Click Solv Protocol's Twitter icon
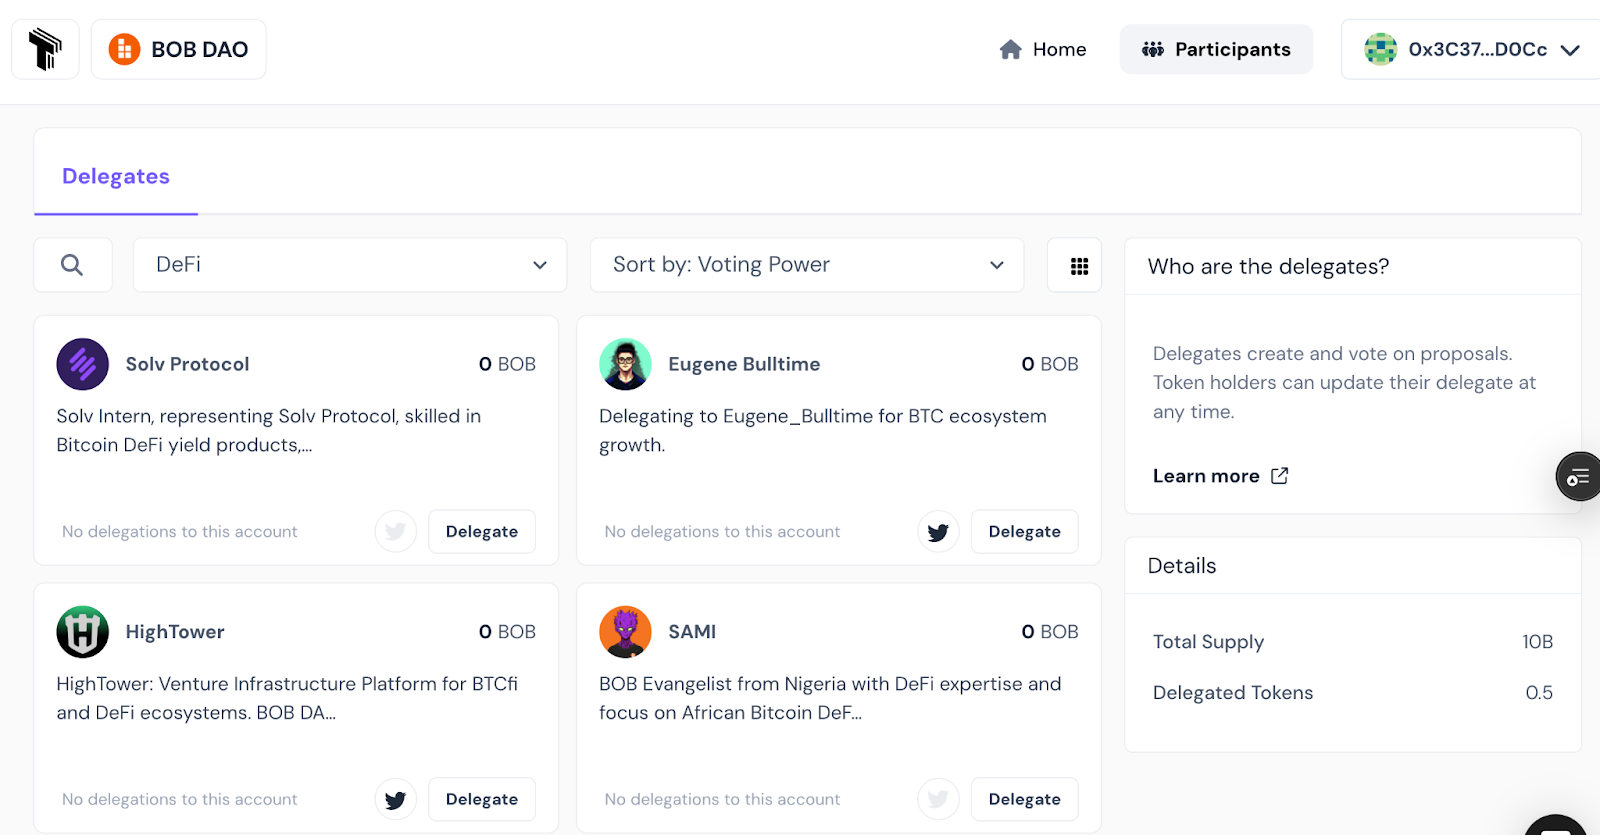The width and height of the screenshot is (1600, 835). pos(396,532)
